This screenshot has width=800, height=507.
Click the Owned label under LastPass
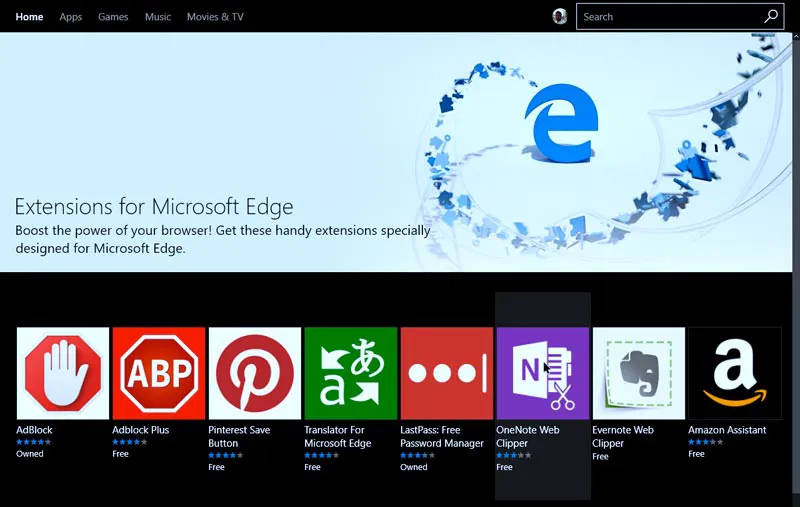tap(414, 467)
